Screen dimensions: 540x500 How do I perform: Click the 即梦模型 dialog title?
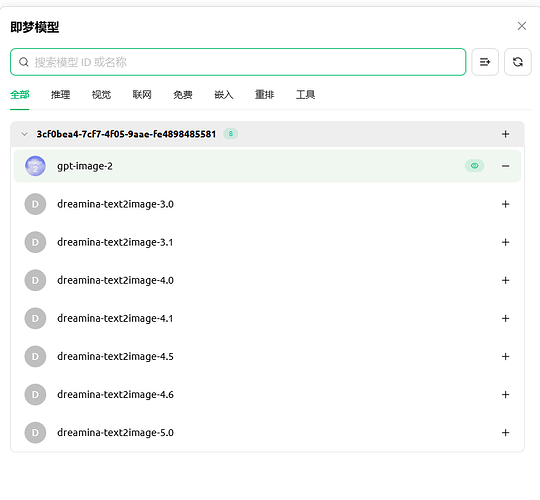(x=34, y=27)
